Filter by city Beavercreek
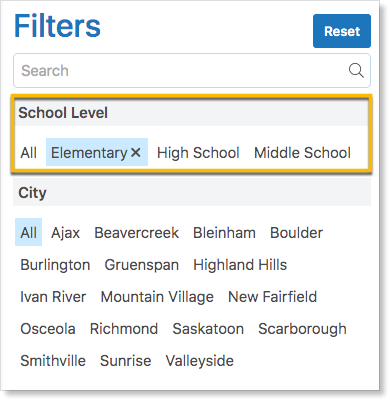The image size is (390, 401). [x=137, y=233]
